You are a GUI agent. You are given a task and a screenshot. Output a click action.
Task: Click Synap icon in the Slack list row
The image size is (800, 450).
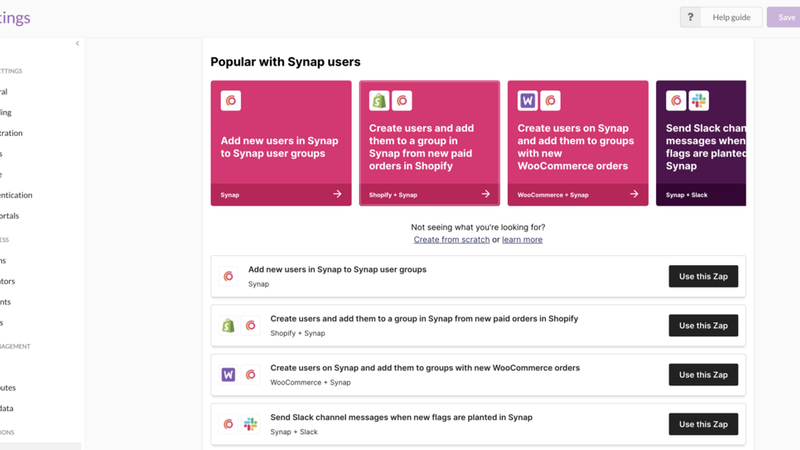coord(229,424)
